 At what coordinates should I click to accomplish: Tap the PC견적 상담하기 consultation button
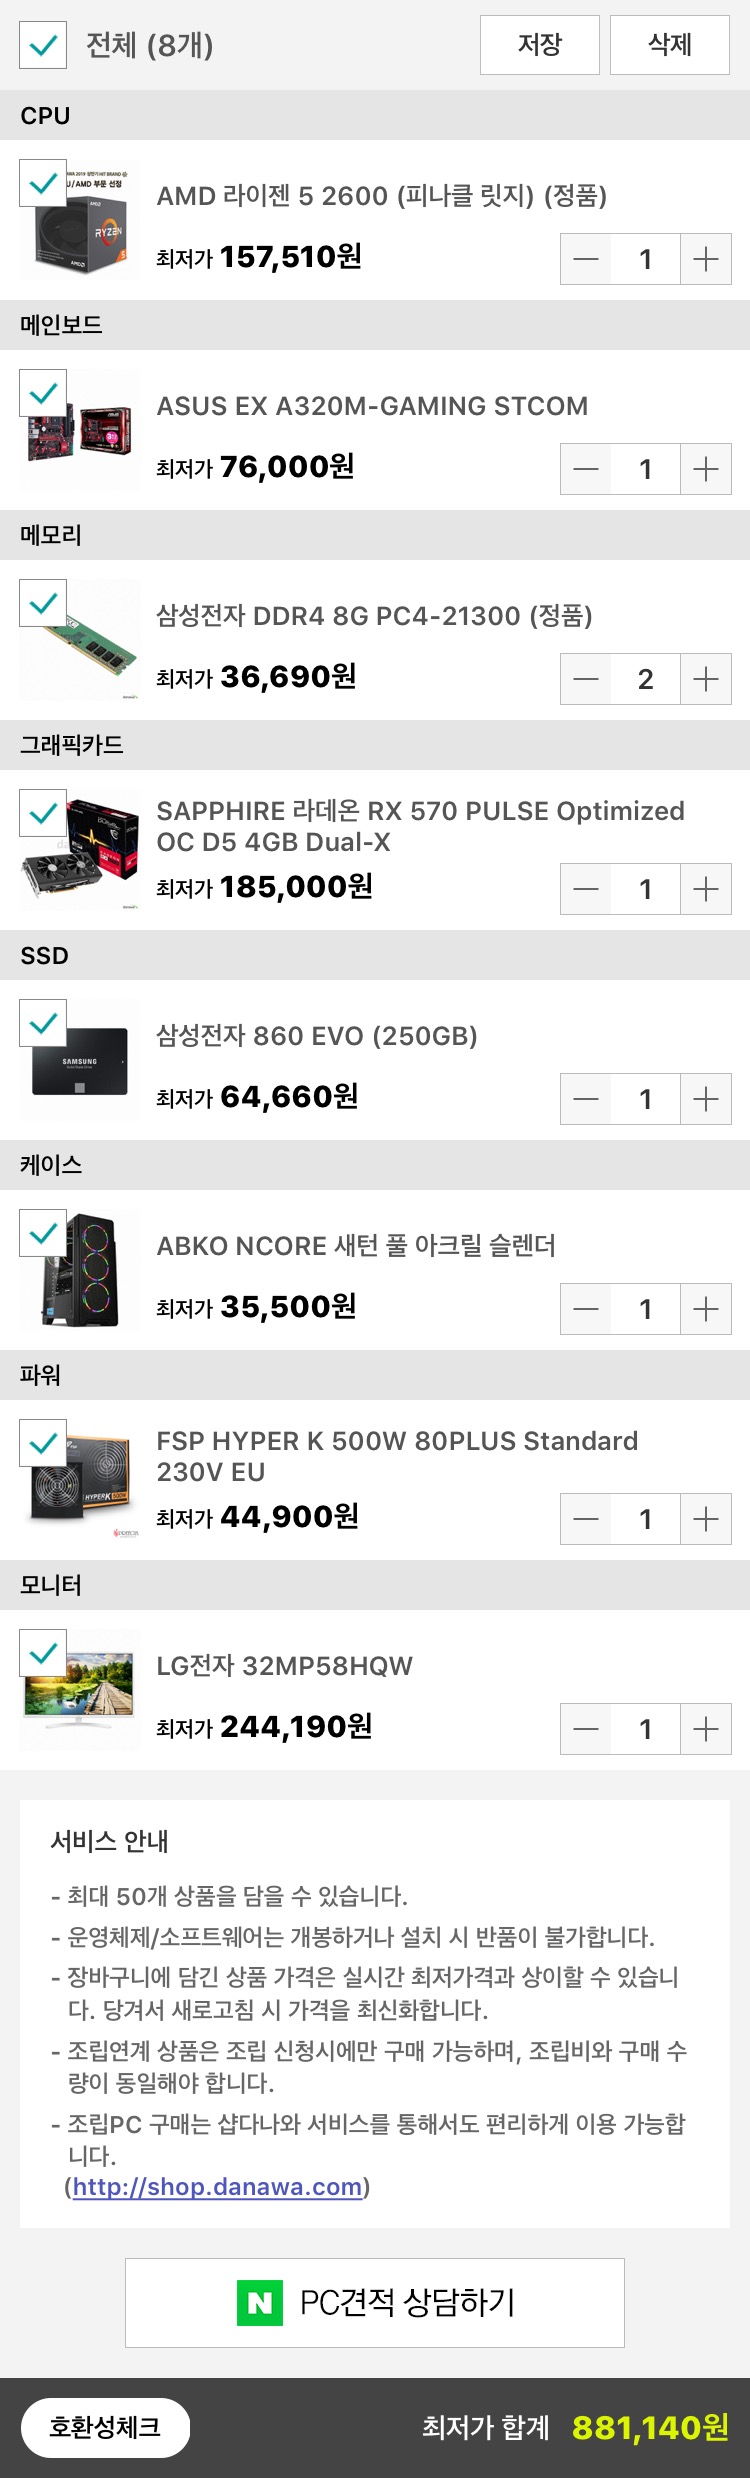pyautogui.click(x=375, y=2303)
